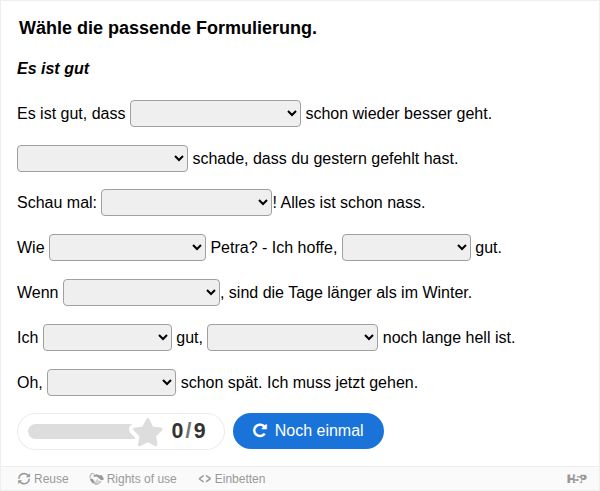Open the Reuse link
The image size is (600, 491).
click(43, 479)
